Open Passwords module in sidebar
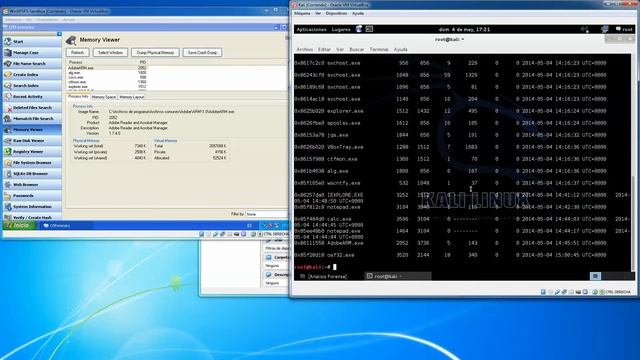The width and height of the screenshot is (640, 360). coord(32,196)
